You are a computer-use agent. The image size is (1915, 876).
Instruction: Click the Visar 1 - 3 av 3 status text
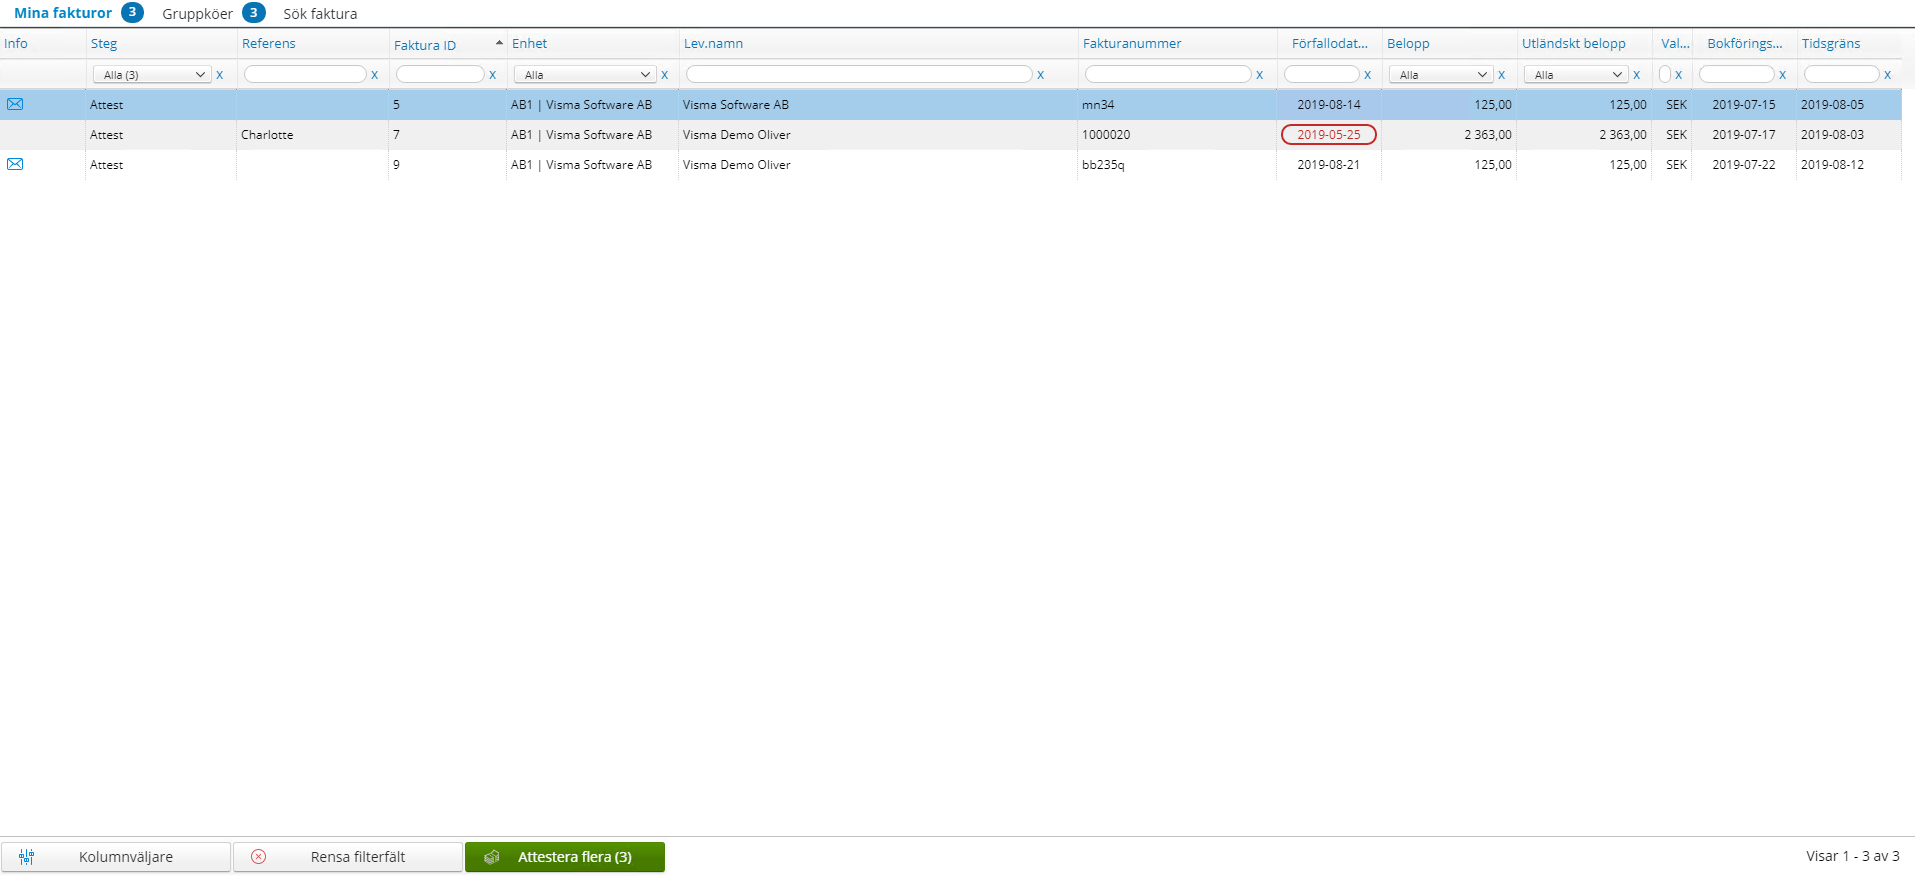point(1853,856)
